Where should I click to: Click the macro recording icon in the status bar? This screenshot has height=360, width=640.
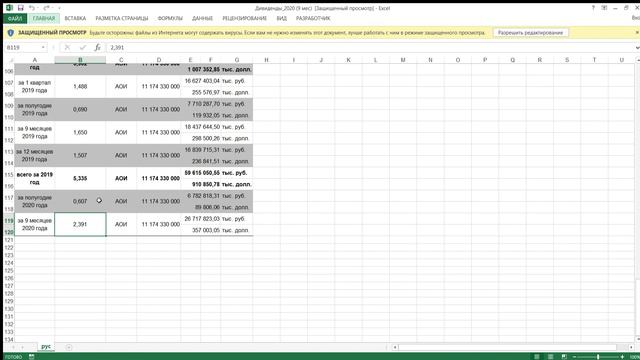31,357
